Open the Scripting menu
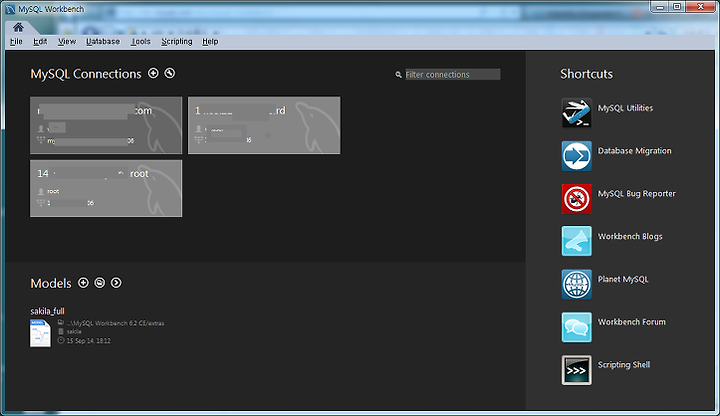The image size is (720, 416). [x=177, y=41]
